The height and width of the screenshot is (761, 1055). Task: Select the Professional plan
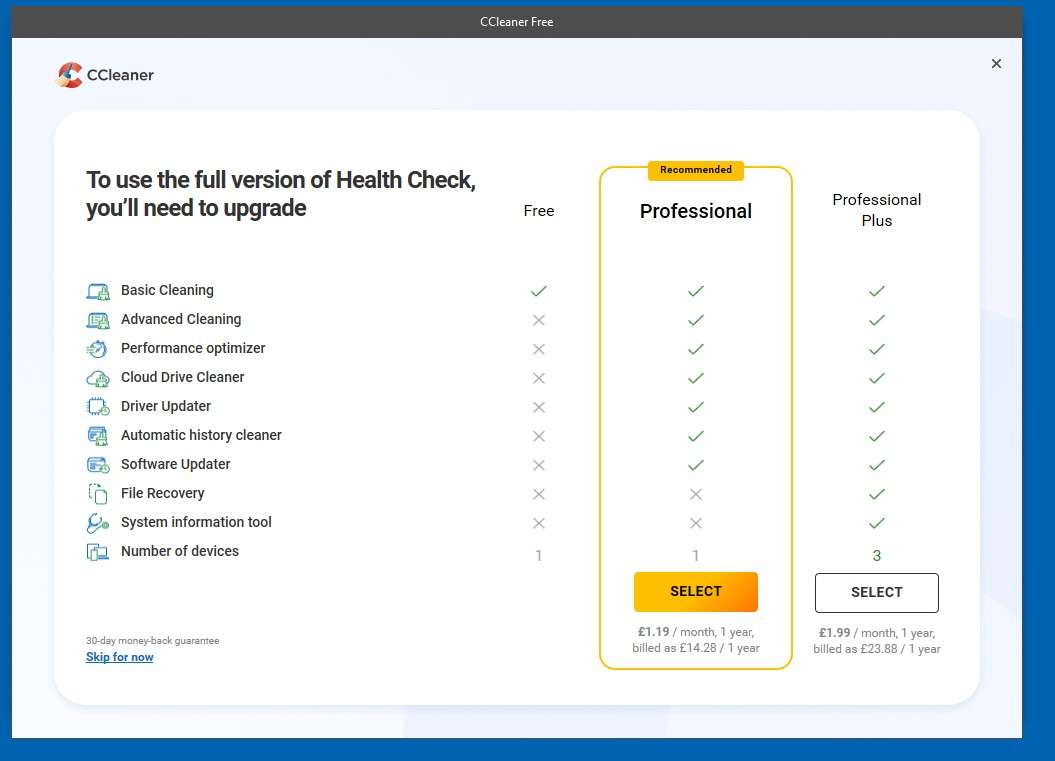point(695,592)
